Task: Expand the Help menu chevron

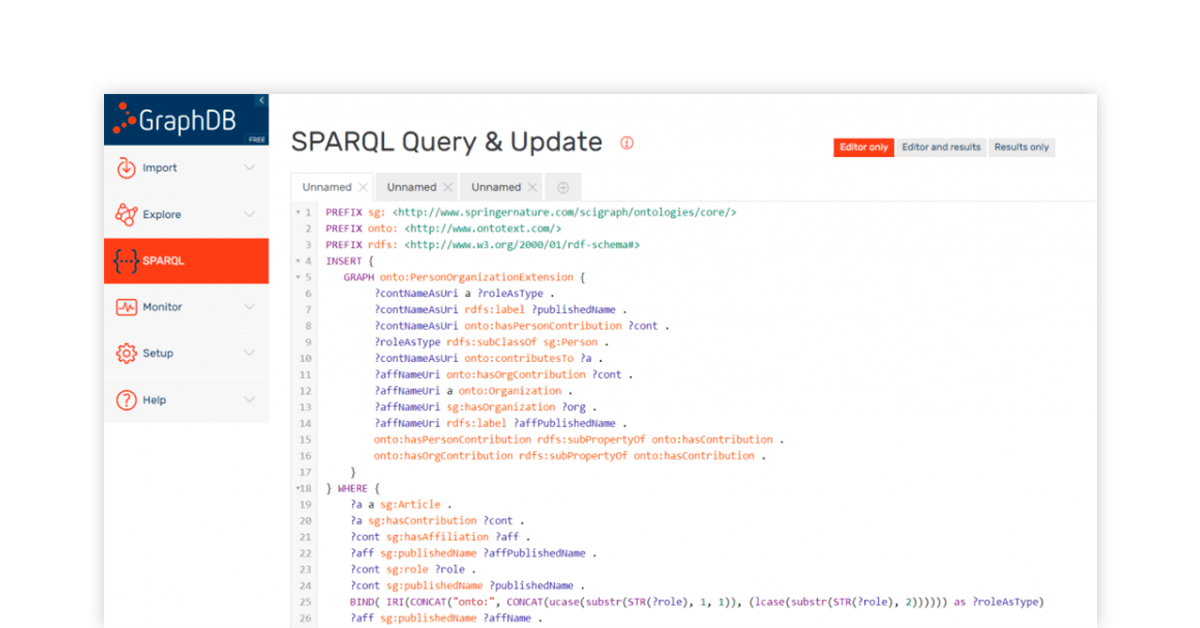Action: (250, 399)
